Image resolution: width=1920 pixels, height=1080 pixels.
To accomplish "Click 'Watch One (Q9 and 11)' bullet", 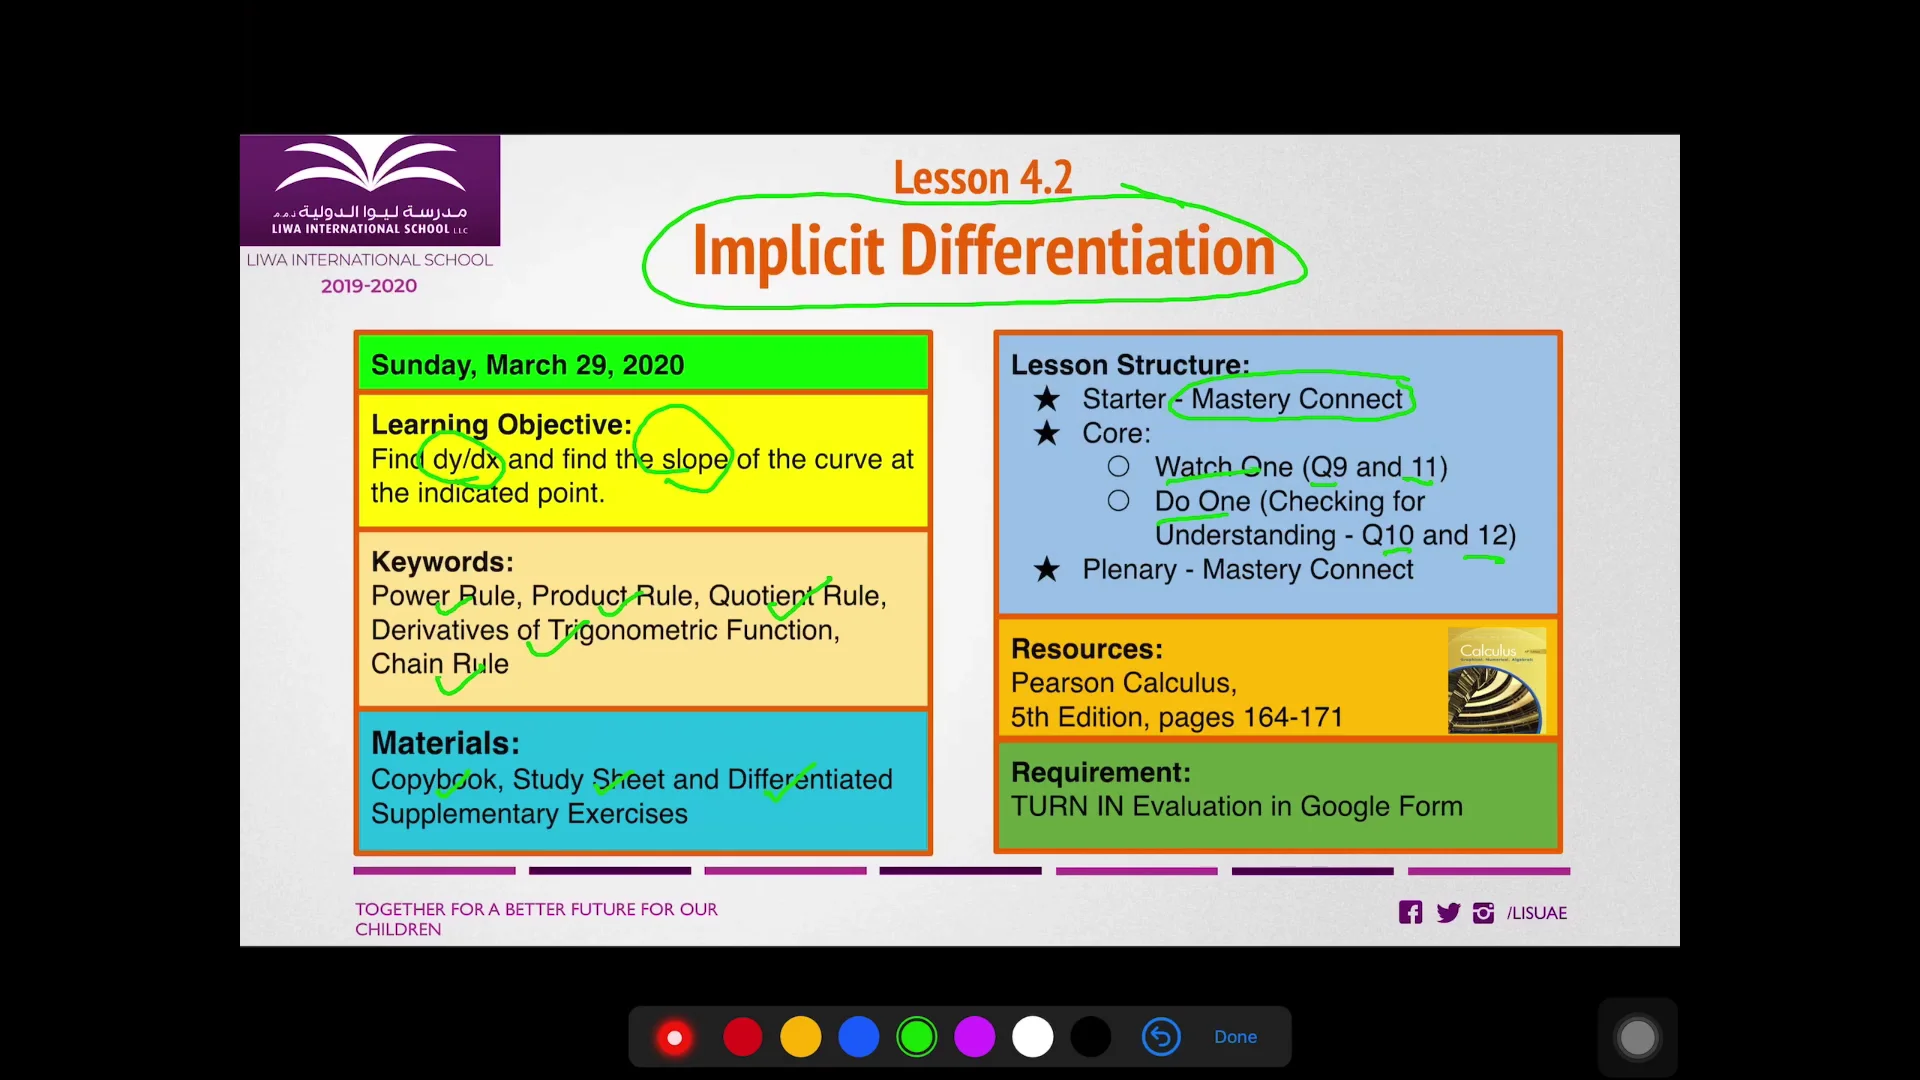I will coord(1301,467).
